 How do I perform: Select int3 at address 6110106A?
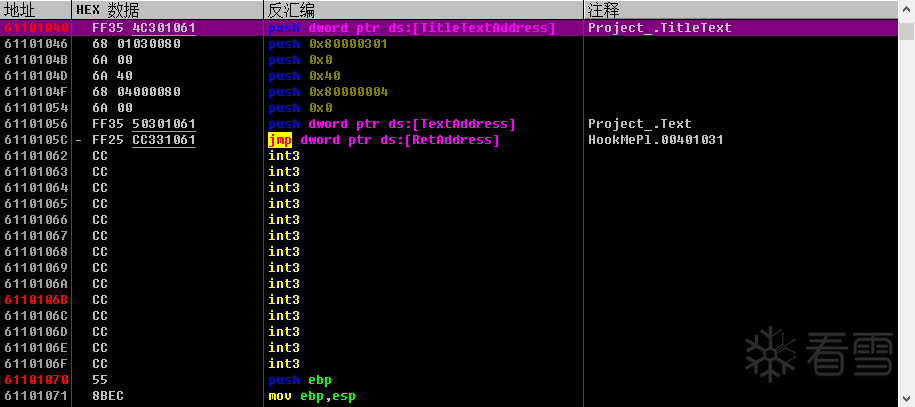coord(284,284)
